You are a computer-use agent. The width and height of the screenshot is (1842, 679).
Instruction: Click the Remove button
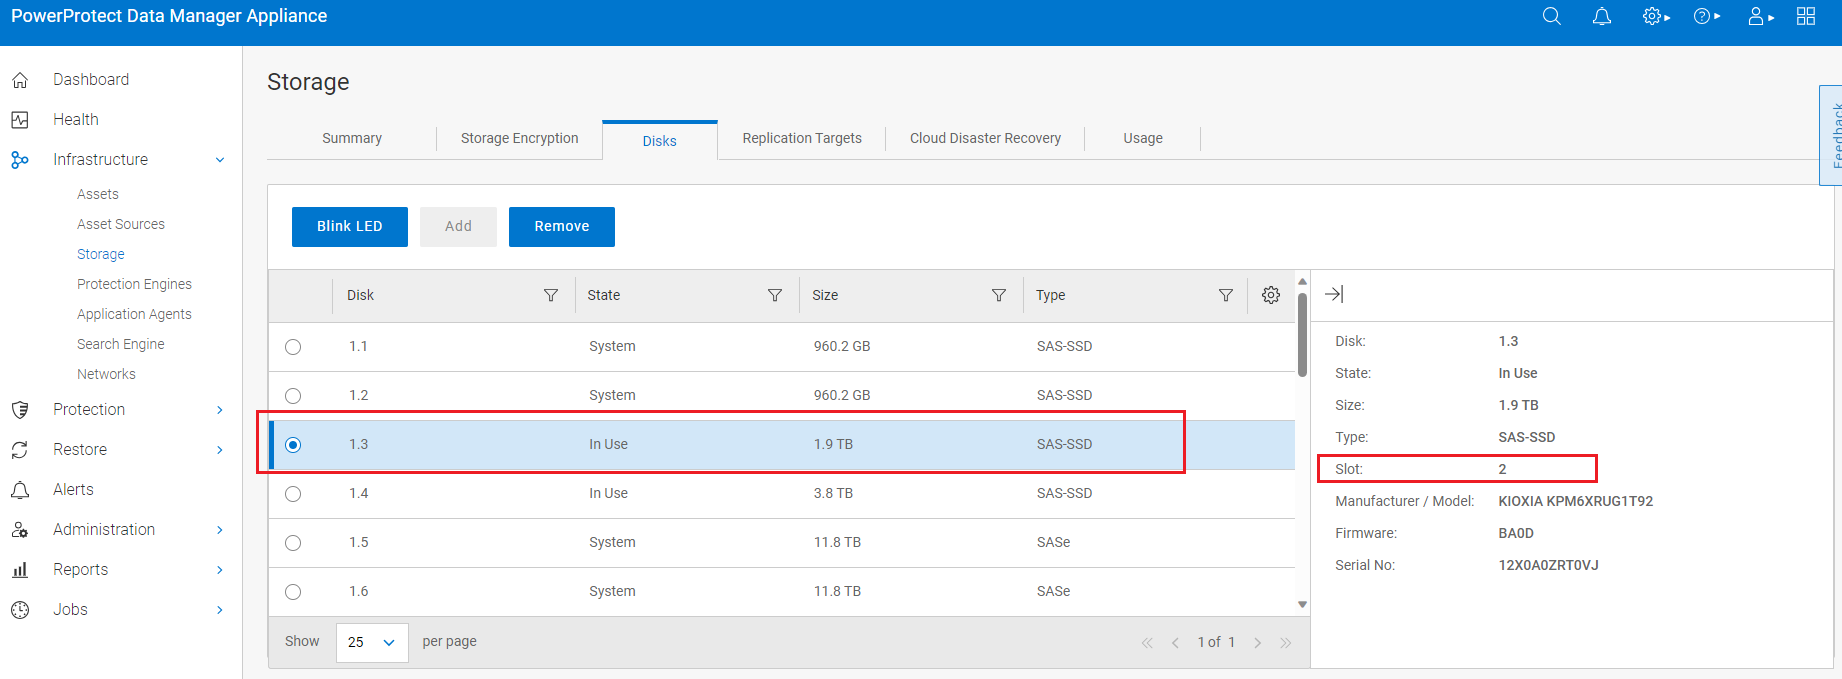point(561,227)
